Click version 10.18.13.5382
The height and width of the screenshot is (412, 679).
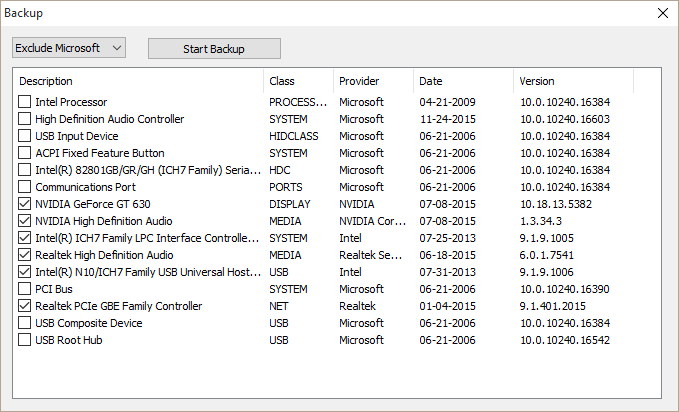coord(556,204)
